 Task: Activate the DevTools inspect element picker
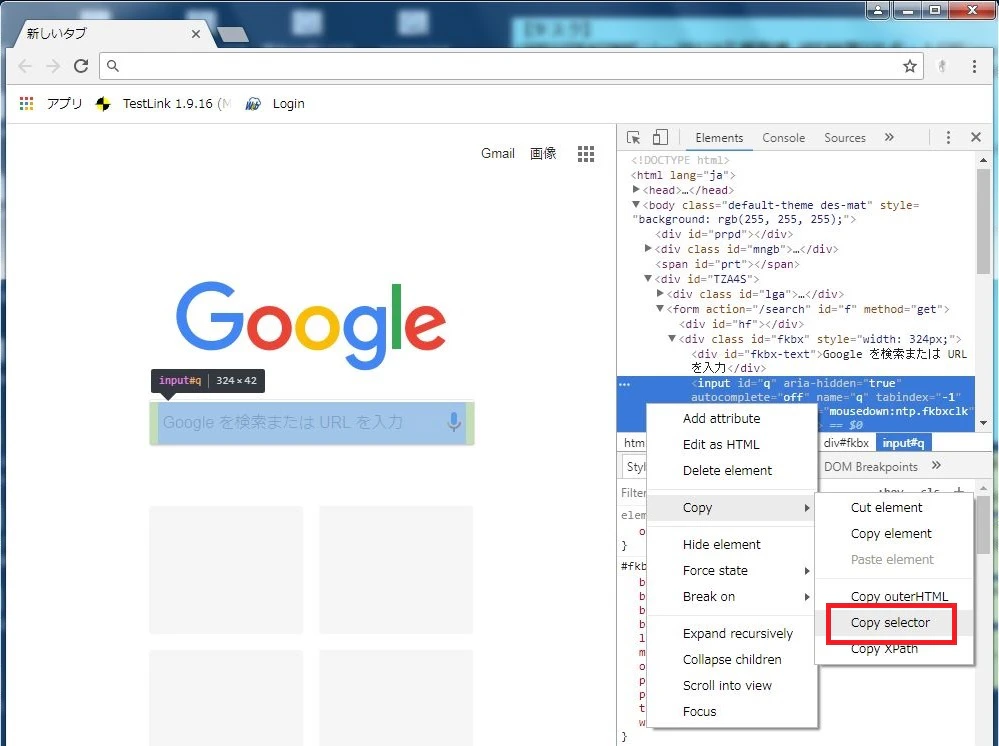pos(633,138)
